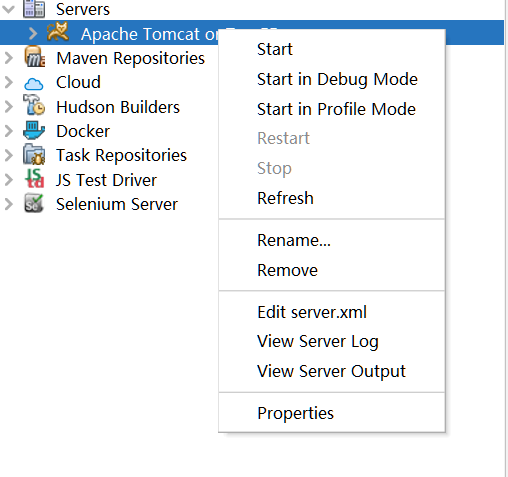Expand the Apache Tomcat server node
Screen dimensions: 508x477
click(x=32, y=33)
